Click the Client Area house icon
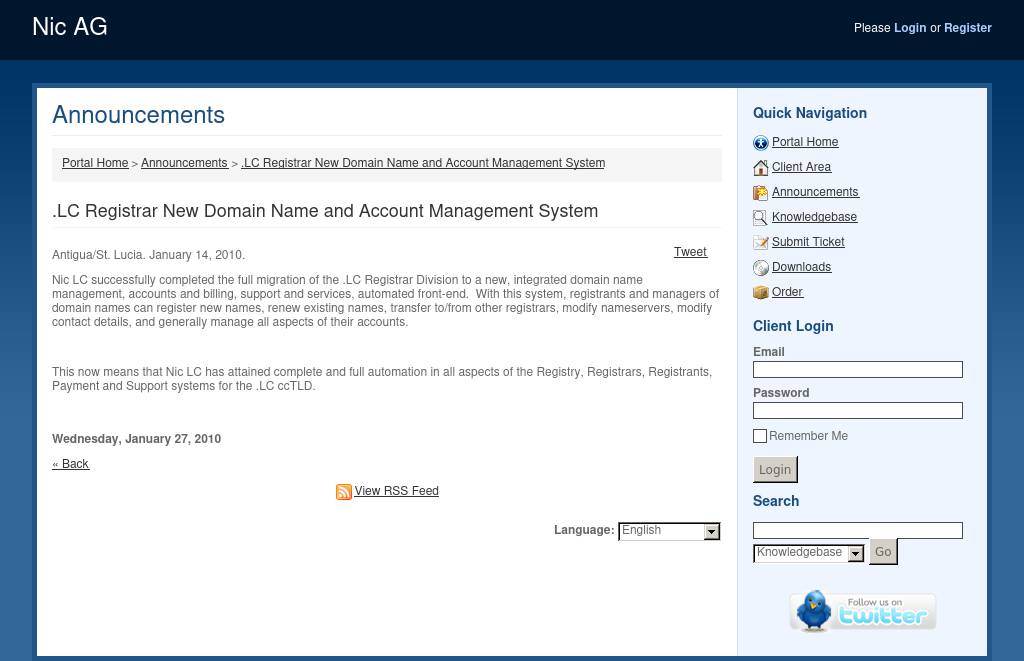 point(760,168)
